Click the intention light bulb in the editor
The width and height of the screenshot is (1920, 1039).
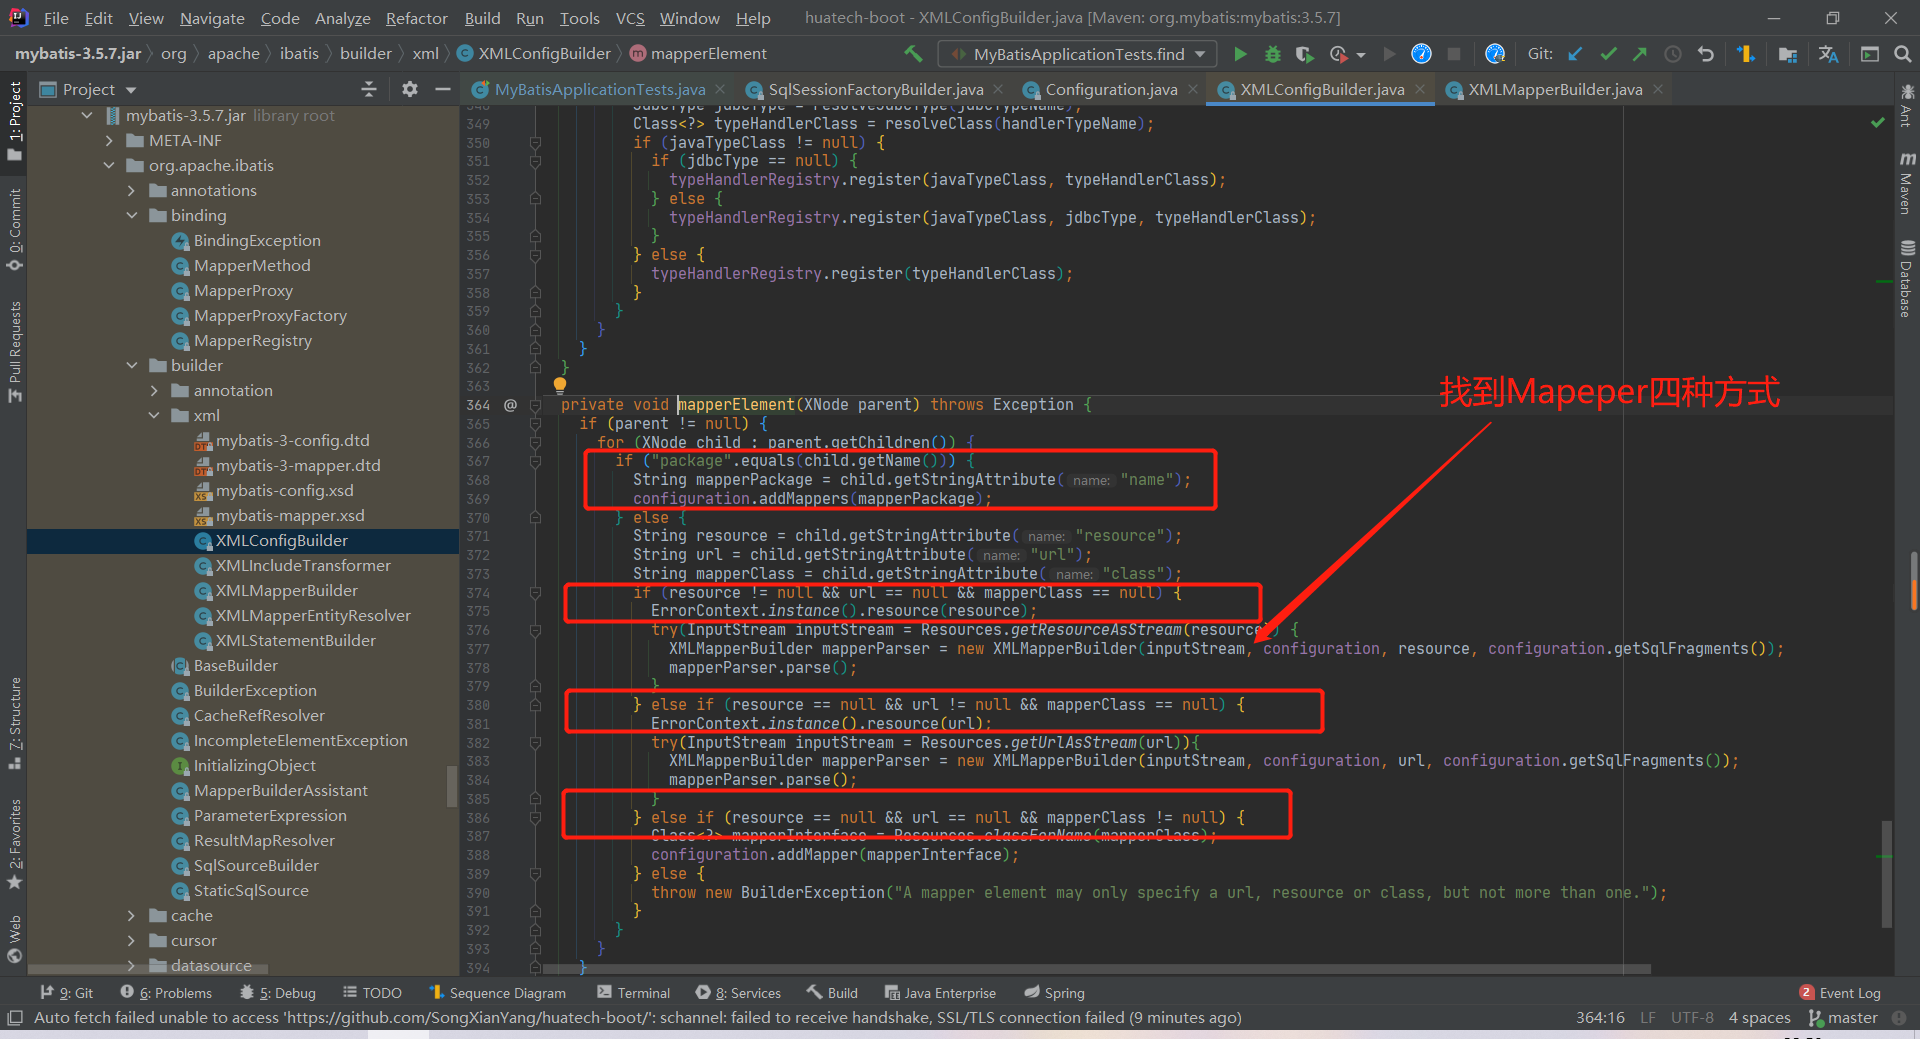click(560, 385)
